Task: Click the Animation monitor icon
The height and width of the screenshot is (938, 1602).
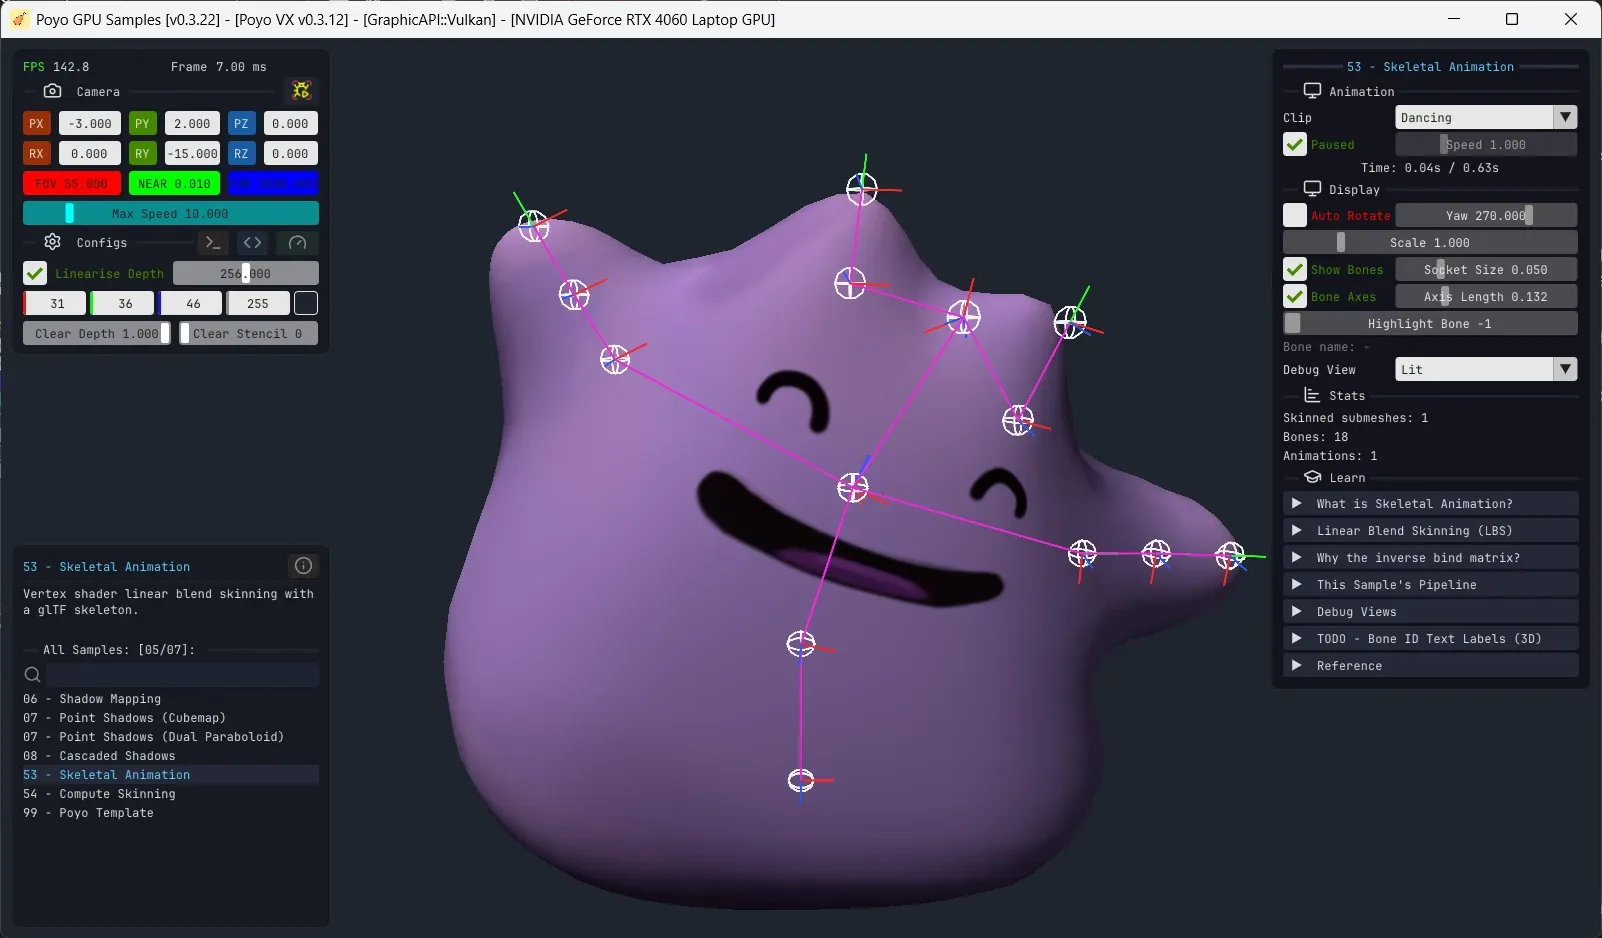Action: click(x=1312, y=91)
